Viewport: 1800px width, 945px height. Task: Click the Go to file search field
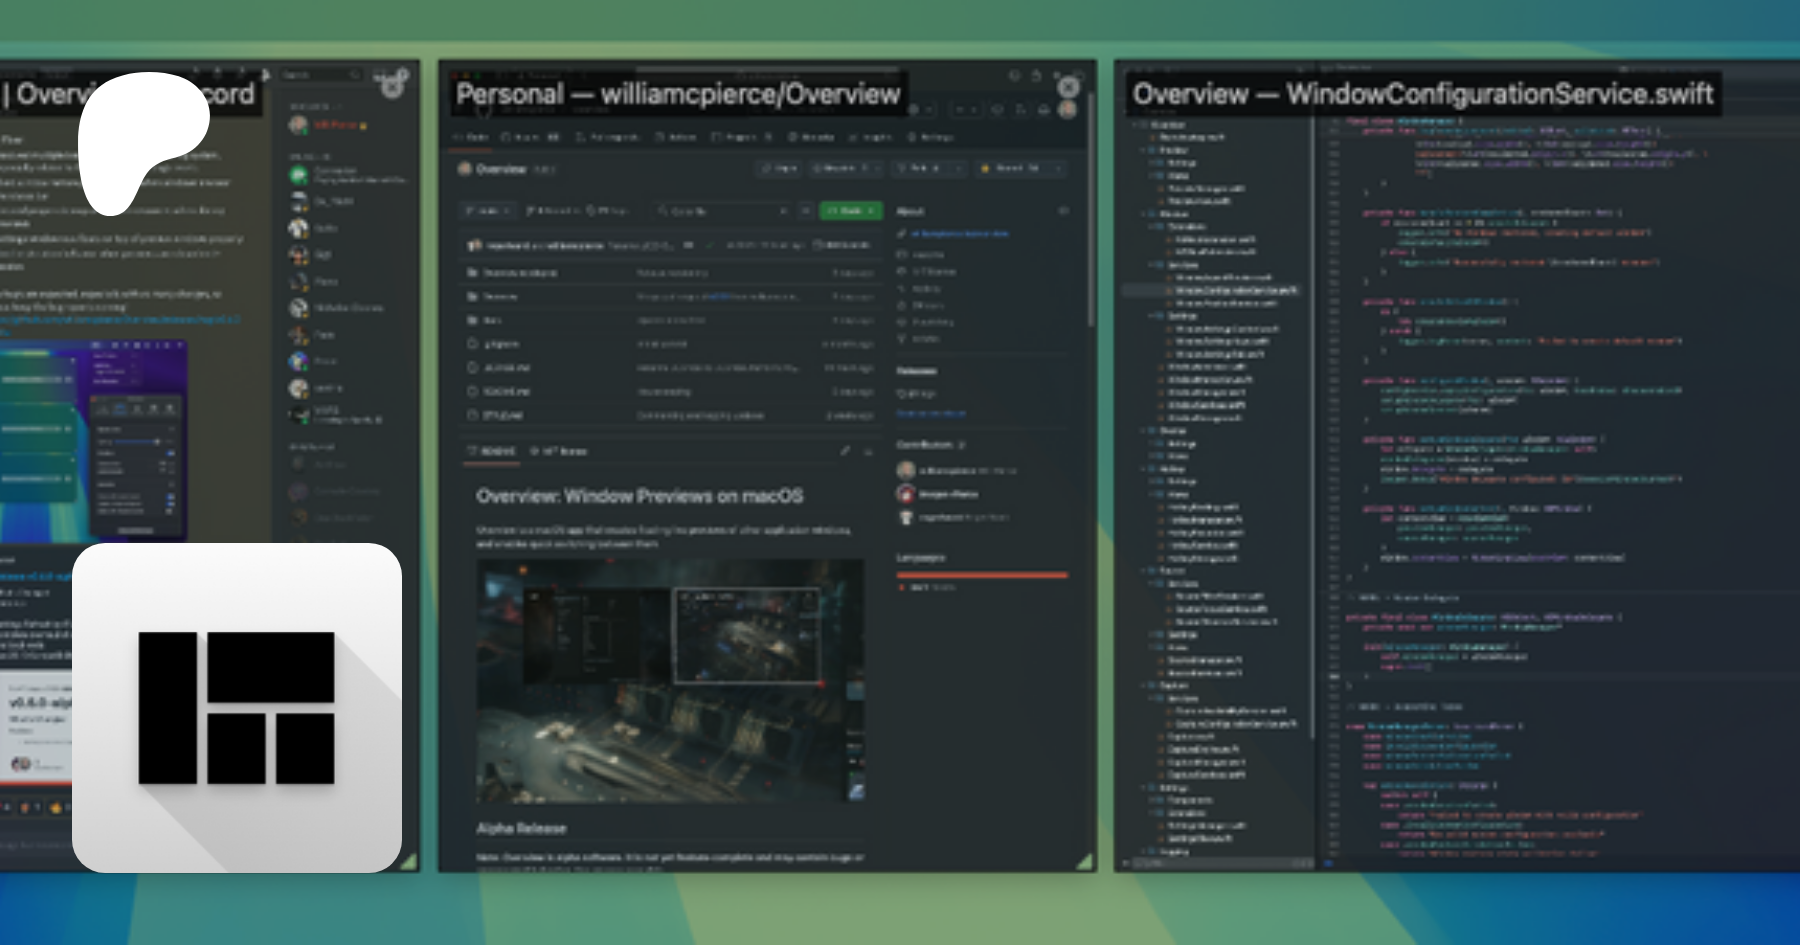coord(722,211)
